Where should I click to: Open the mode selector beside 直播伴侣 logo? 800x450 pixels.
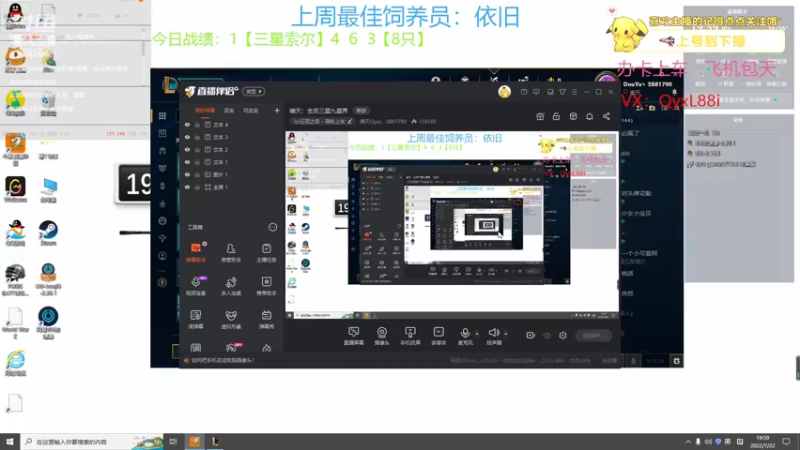click(x=254, y=91)
